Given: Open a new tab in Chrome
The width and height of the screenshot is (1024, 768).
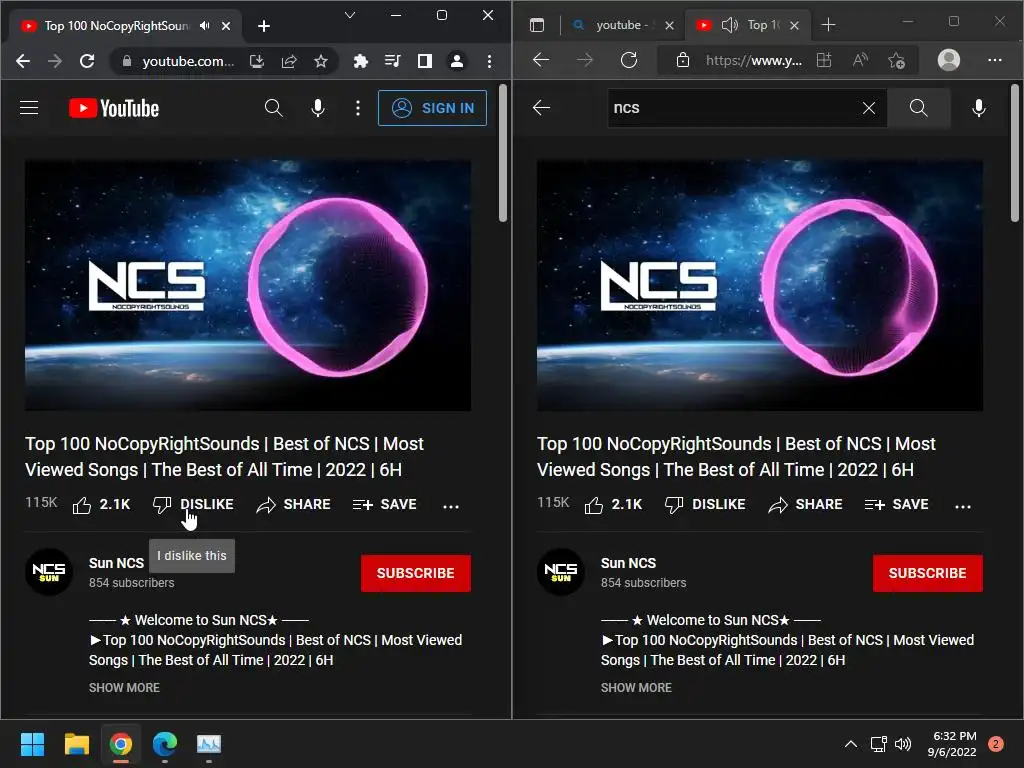Looking at the screenshot, I should coord(264,26).
